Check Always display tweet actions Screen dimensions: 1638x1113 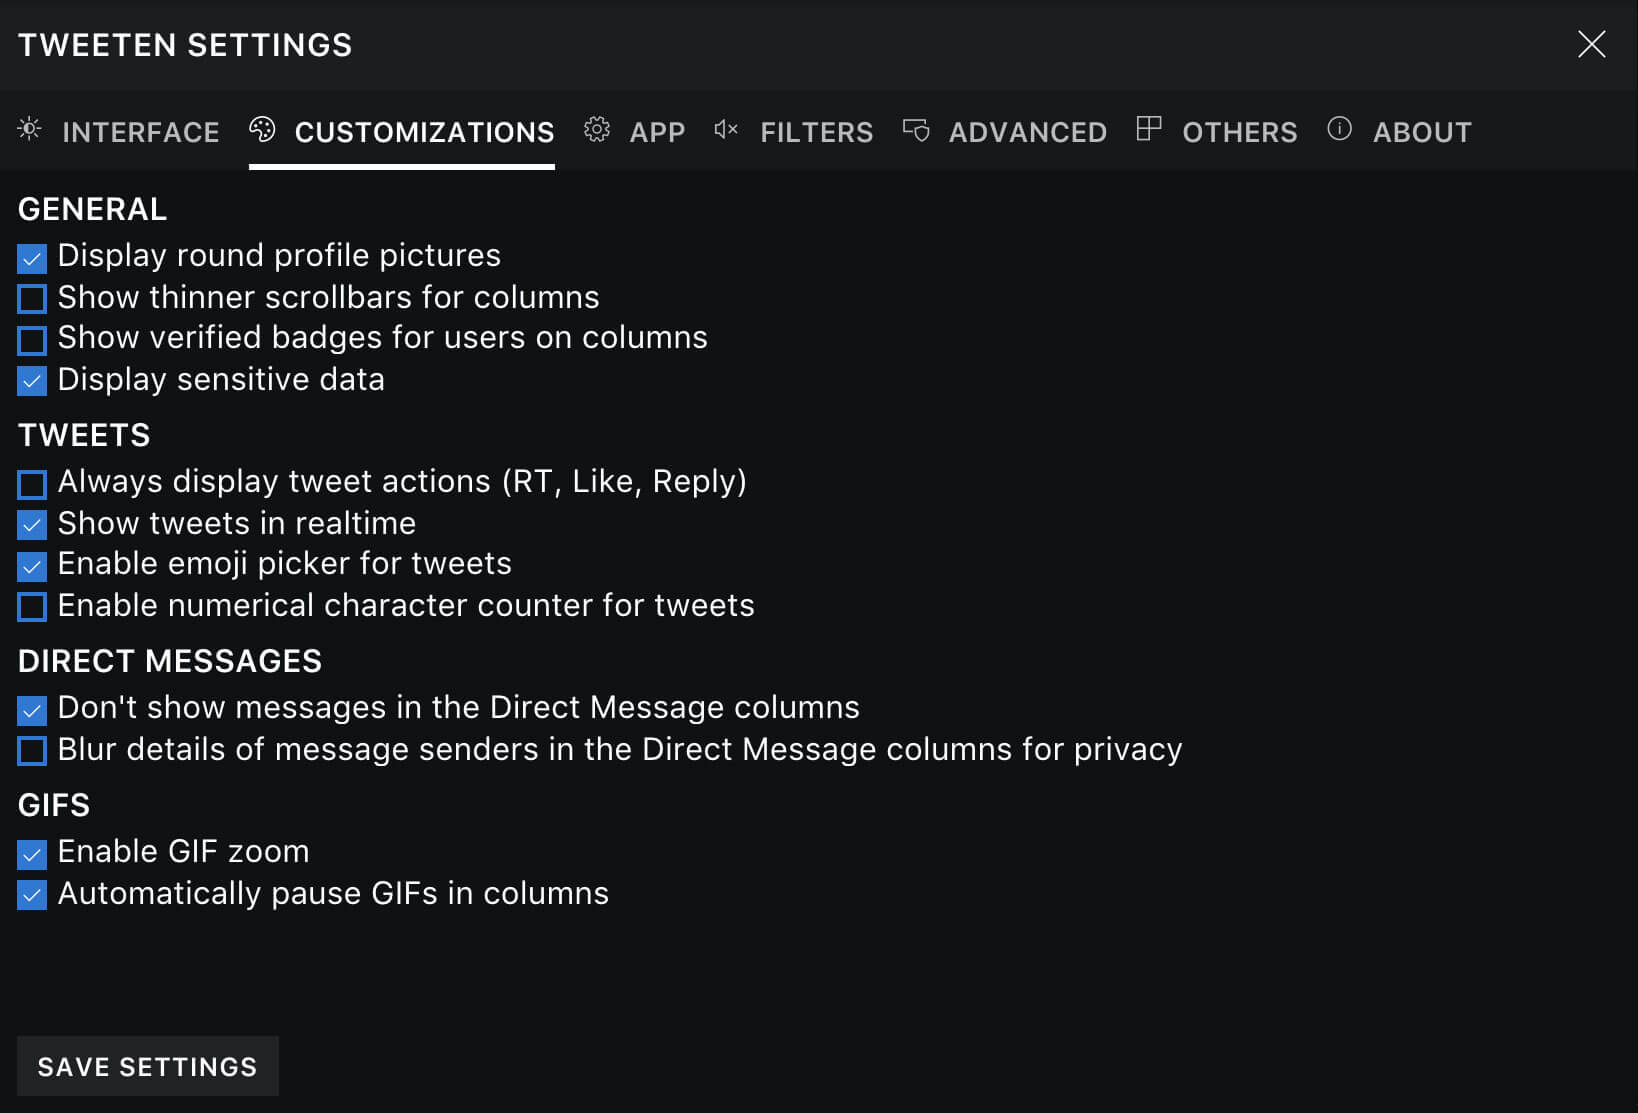(x=32, y=484)
